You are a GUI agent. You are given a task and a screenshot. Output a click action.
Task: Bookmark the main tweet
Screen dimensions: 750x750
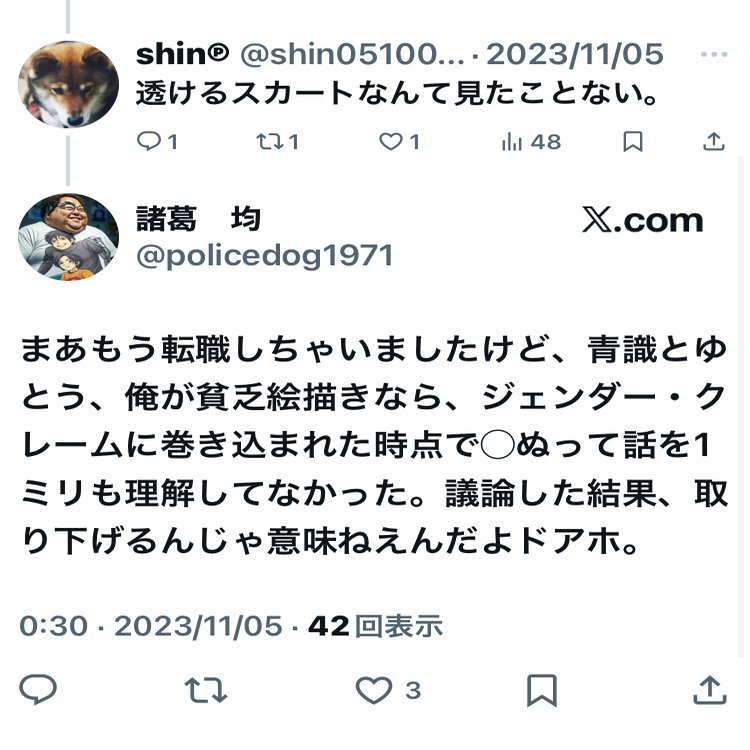tap(541, 690)
